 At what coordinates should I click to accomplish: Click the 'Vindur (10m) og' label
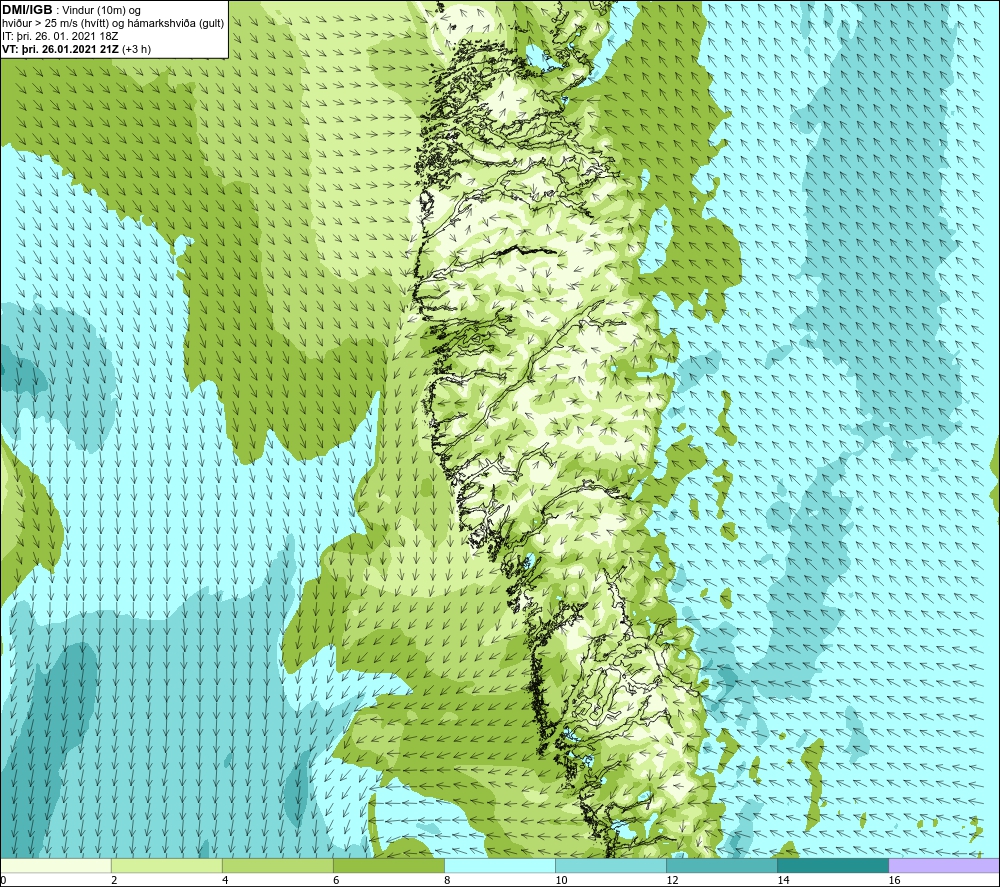coord(103,11)
